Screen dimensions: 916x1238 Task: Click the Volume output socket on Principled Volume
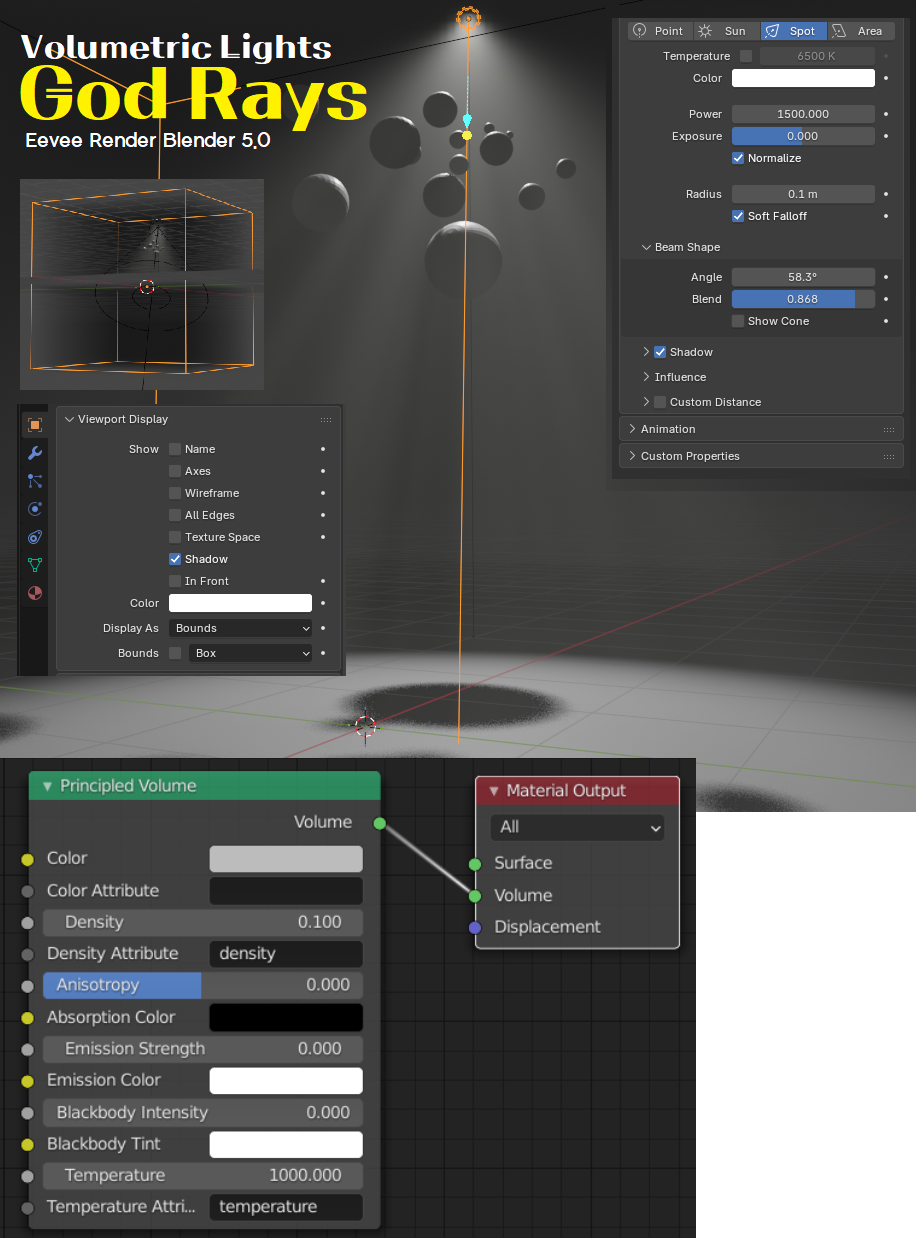tap(379, 823)
